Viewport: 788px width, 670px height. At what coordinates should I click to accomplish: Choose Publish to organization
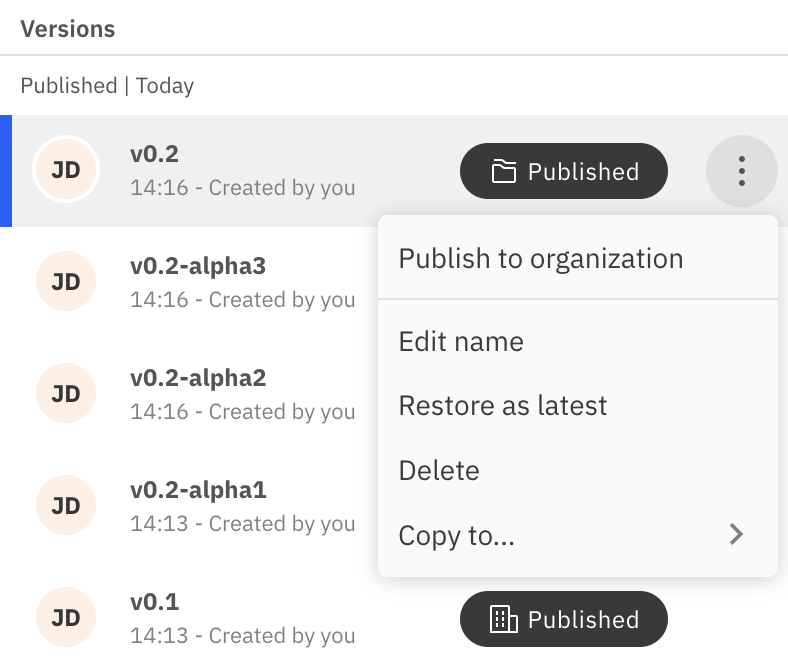point(541,259)
